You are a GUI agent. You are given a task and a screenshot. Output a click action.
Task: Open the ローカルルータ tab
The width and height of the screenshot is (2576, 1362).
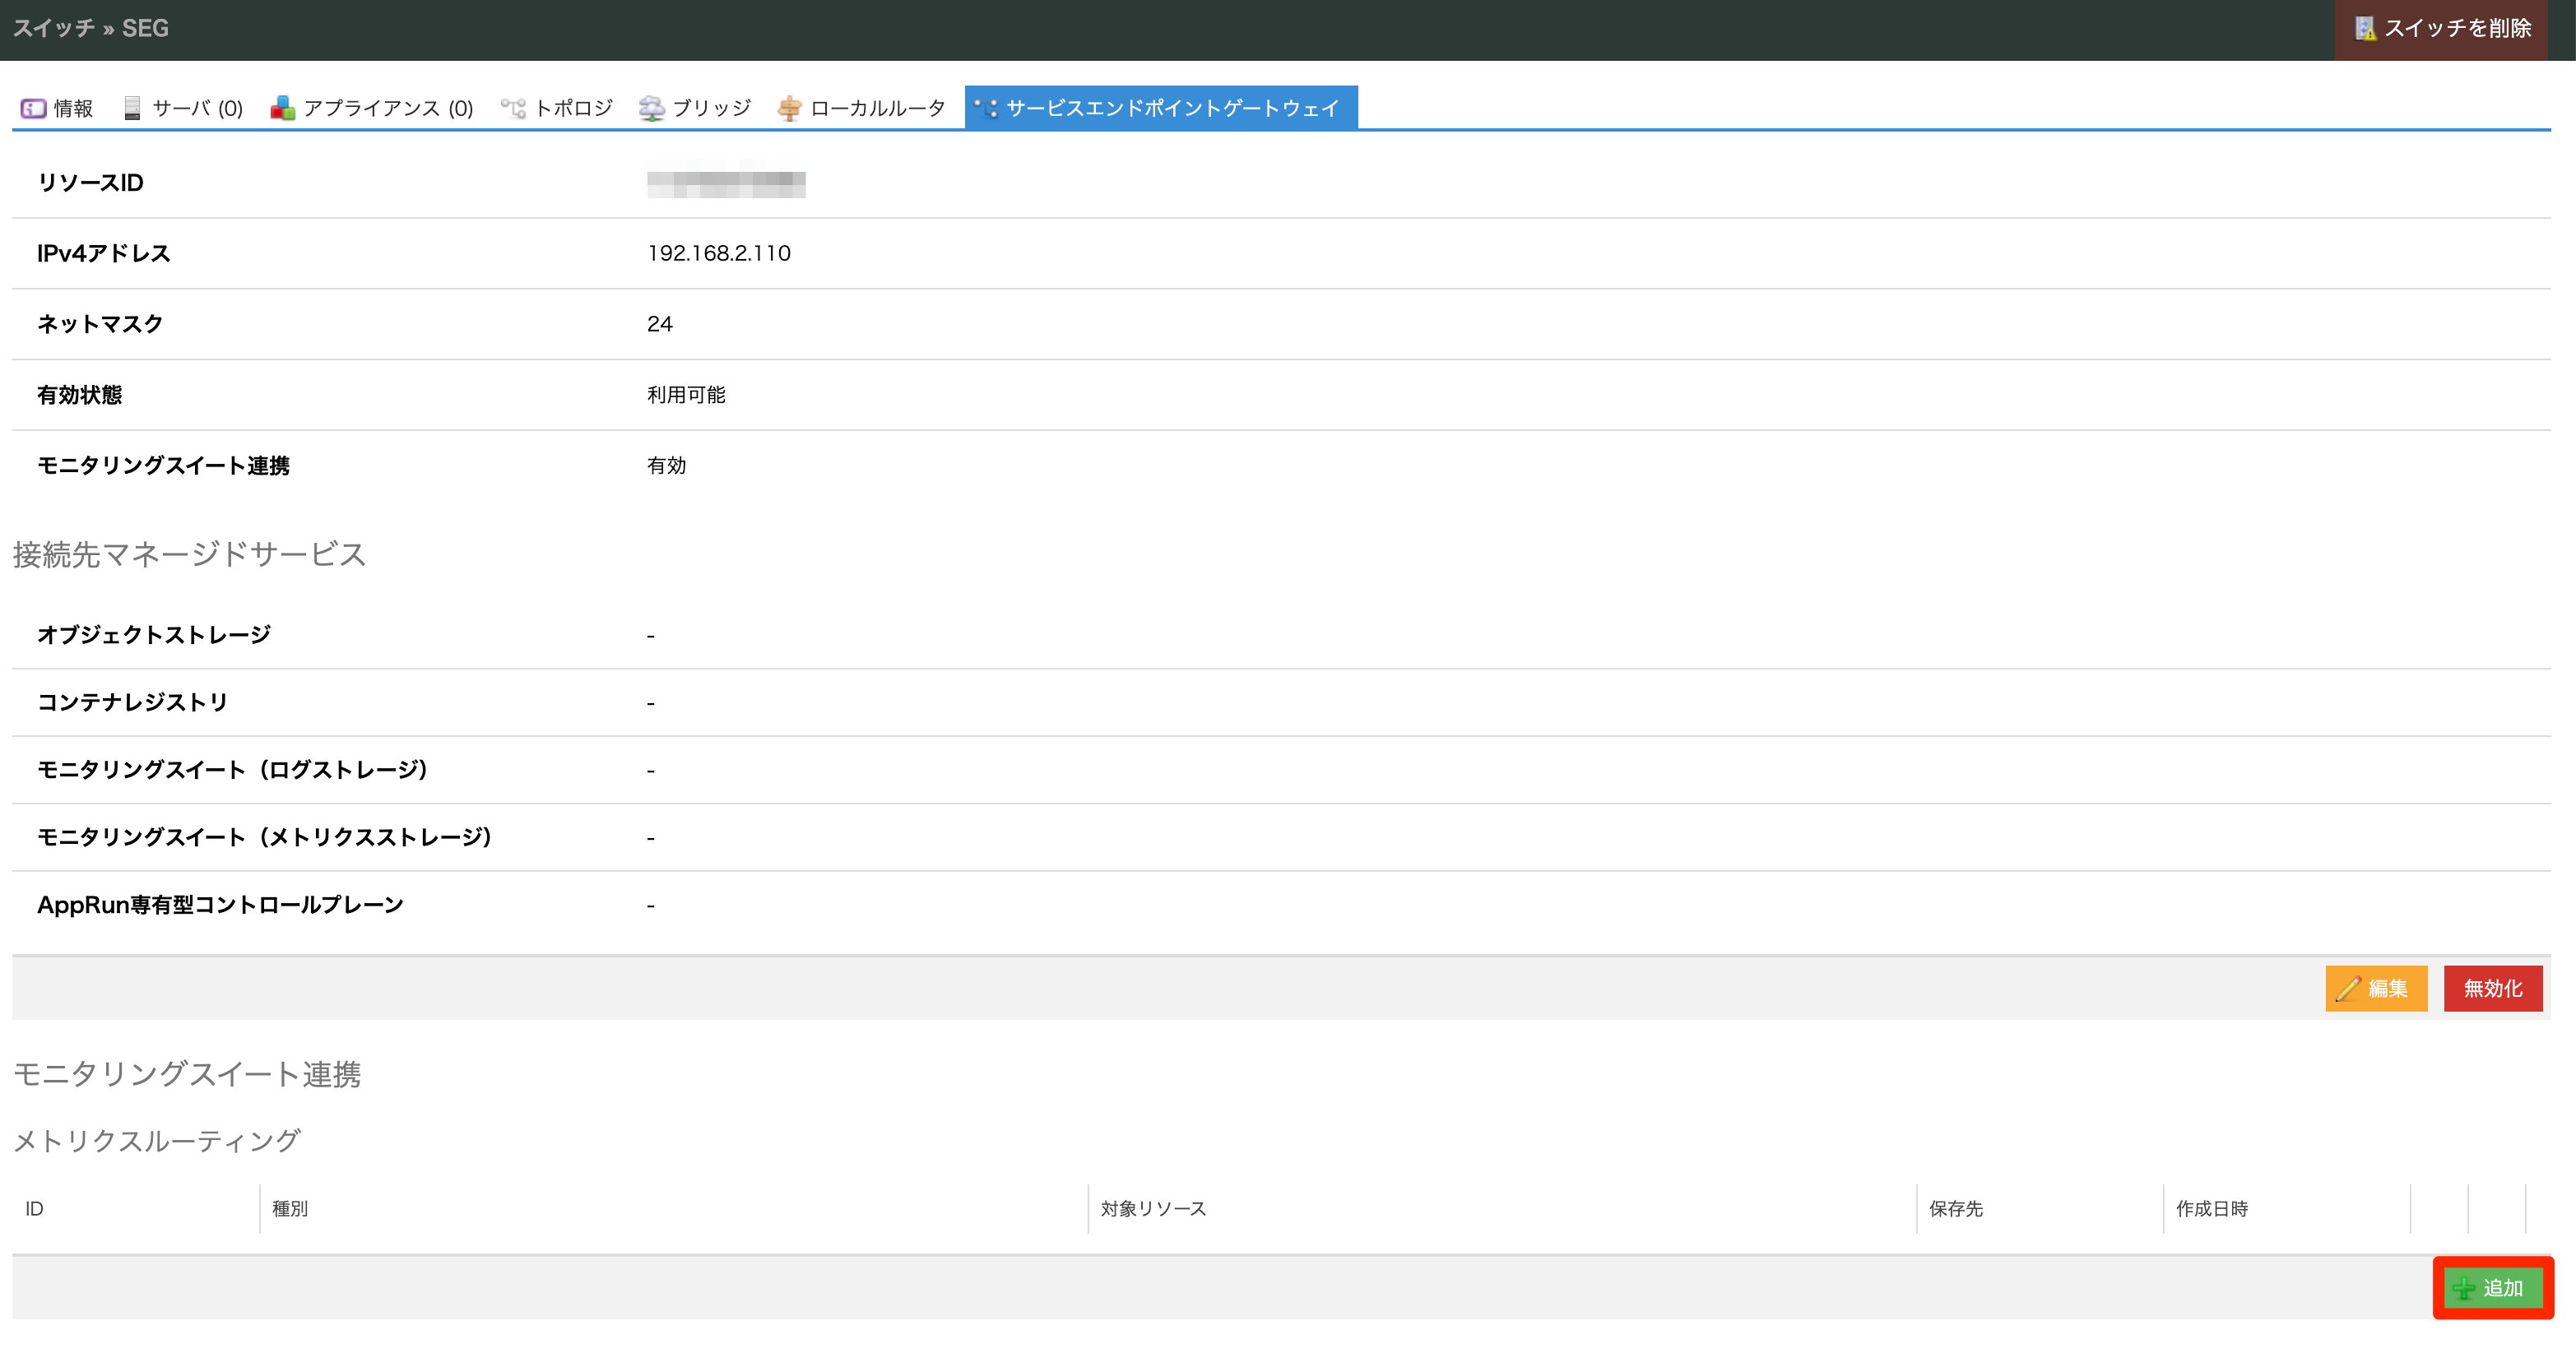[877, 108]
